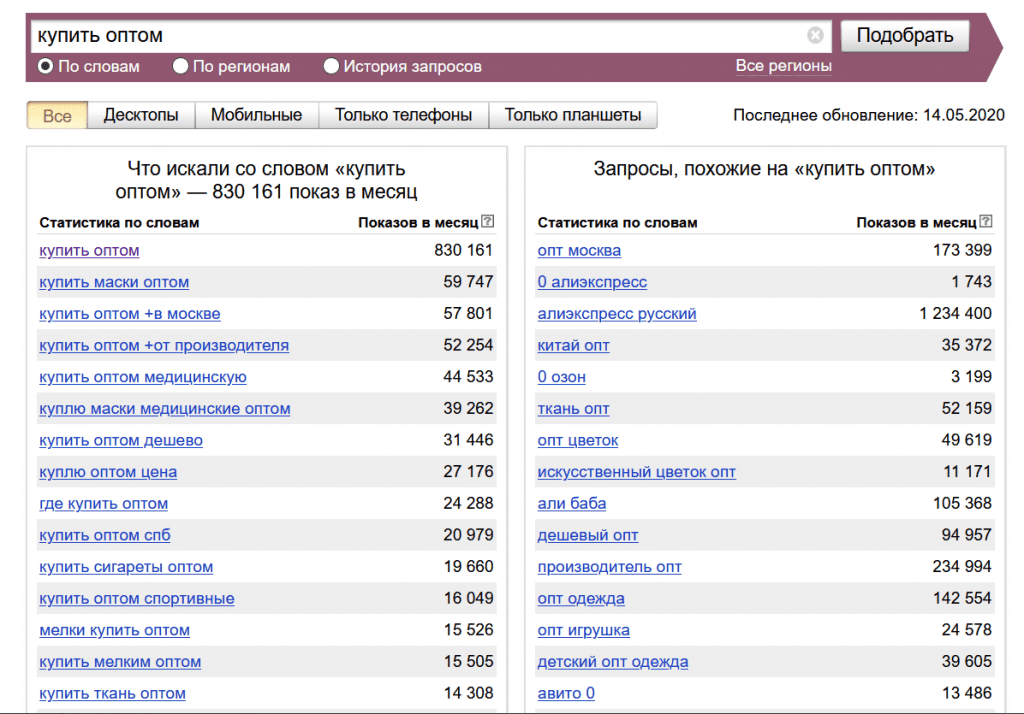Click help icon beside left 'Показов в месяц'

click(487, 222)
